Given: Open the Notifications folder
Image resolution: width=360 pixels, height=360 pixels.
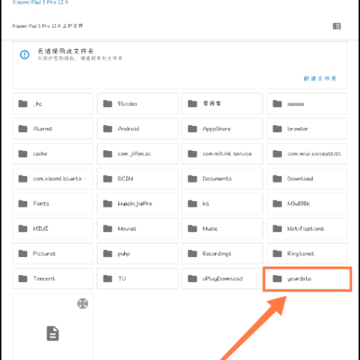Looking at the screenshot, I should coord(307,229).
